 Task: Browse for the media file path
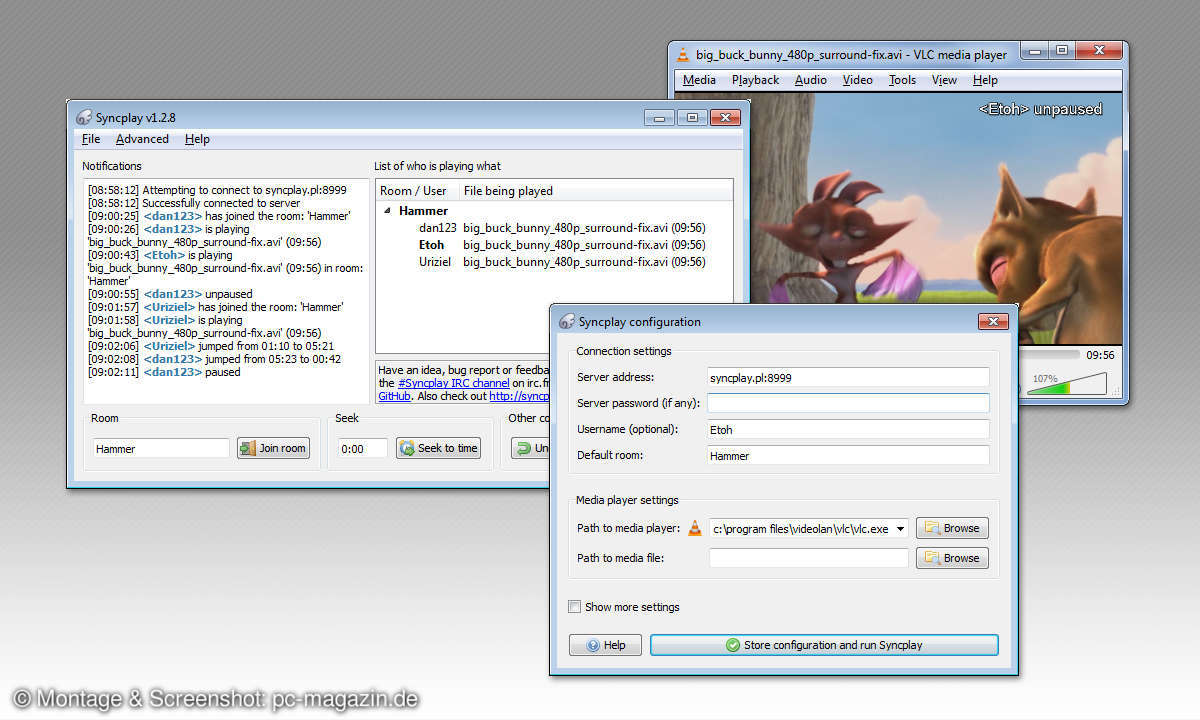952,558
